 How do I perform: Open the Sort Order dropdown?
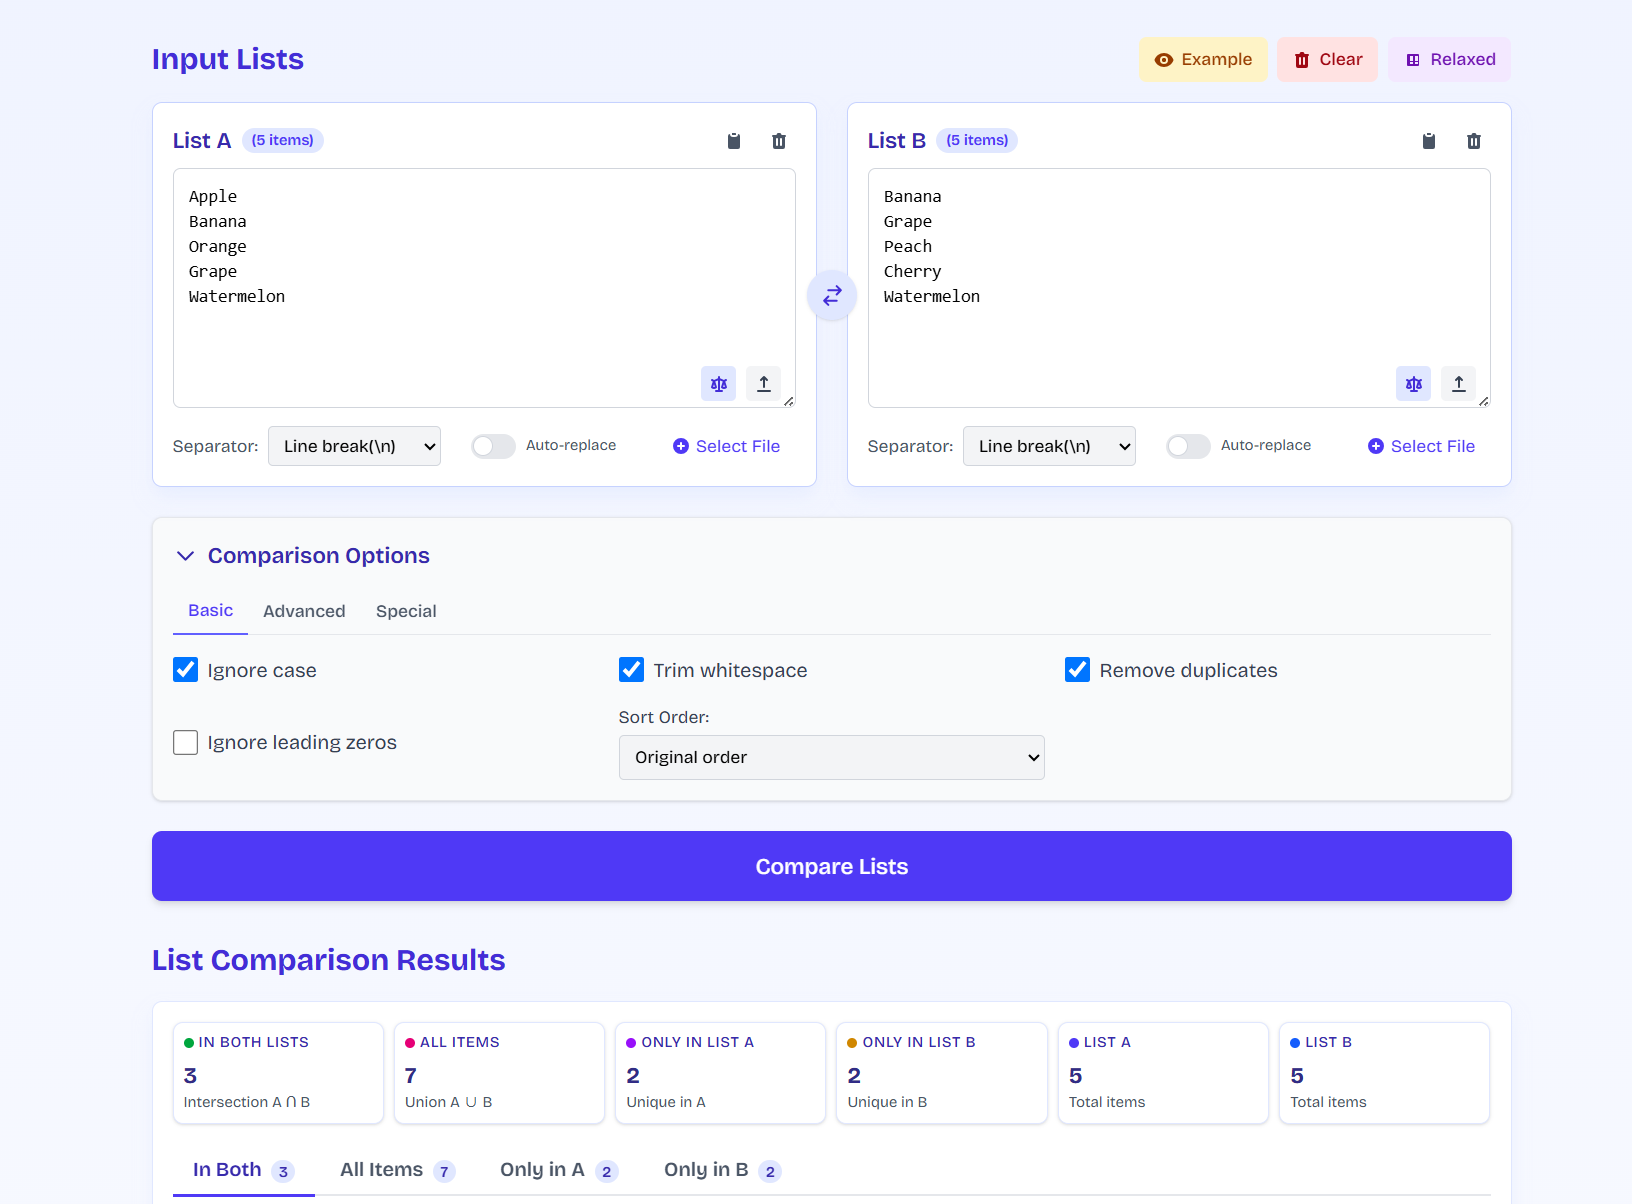point(832,757)
